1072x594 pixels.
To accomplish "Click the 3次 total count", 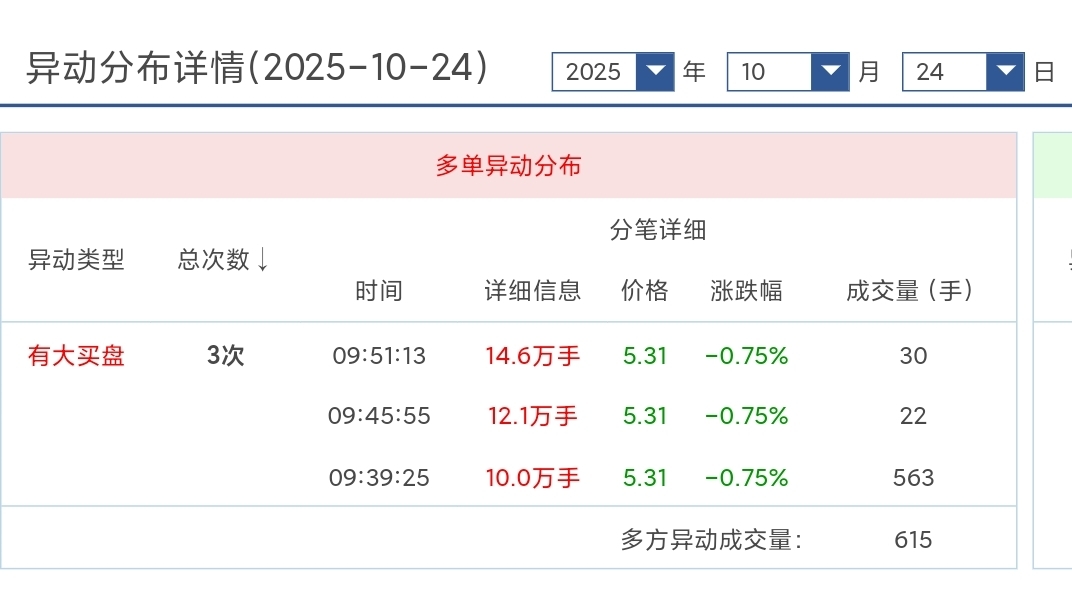I will pos(225,355).
